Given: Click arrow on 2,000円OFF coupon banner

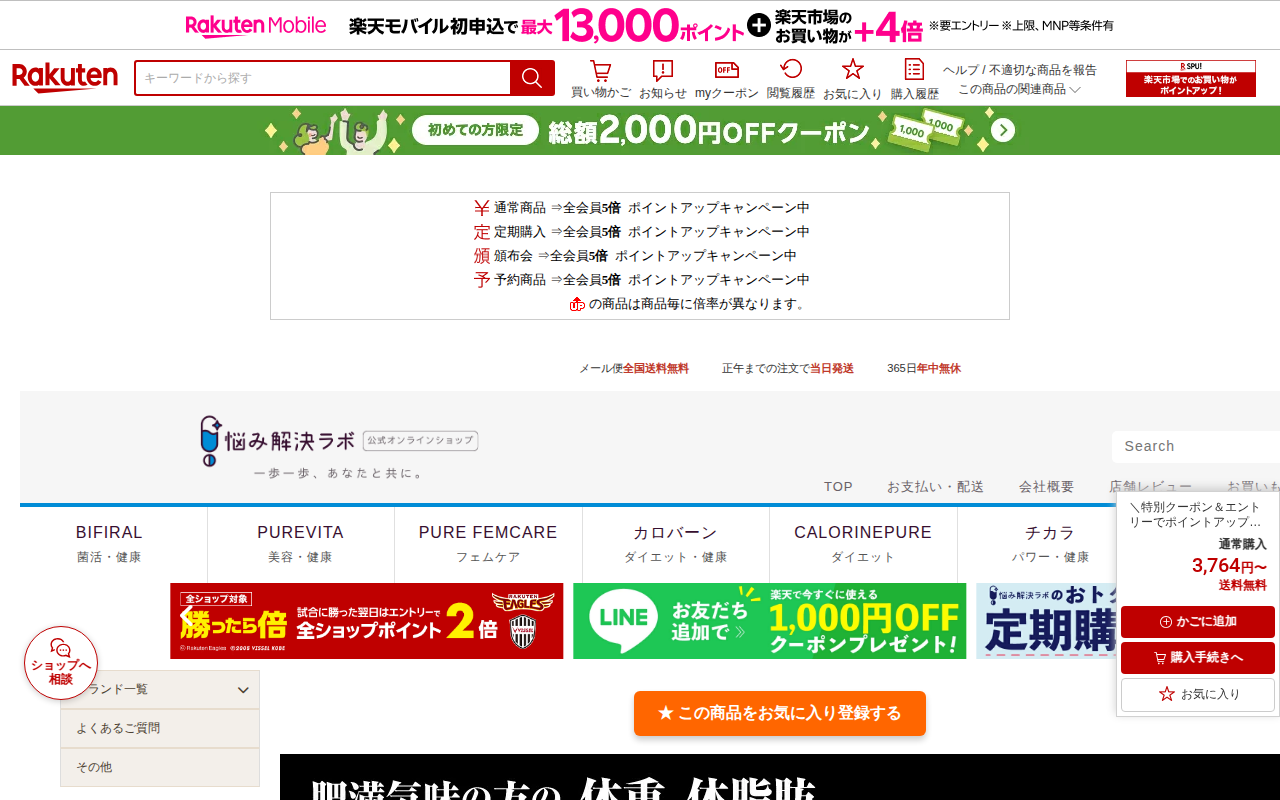Looking at the screenshot, I should point(1003,131).
